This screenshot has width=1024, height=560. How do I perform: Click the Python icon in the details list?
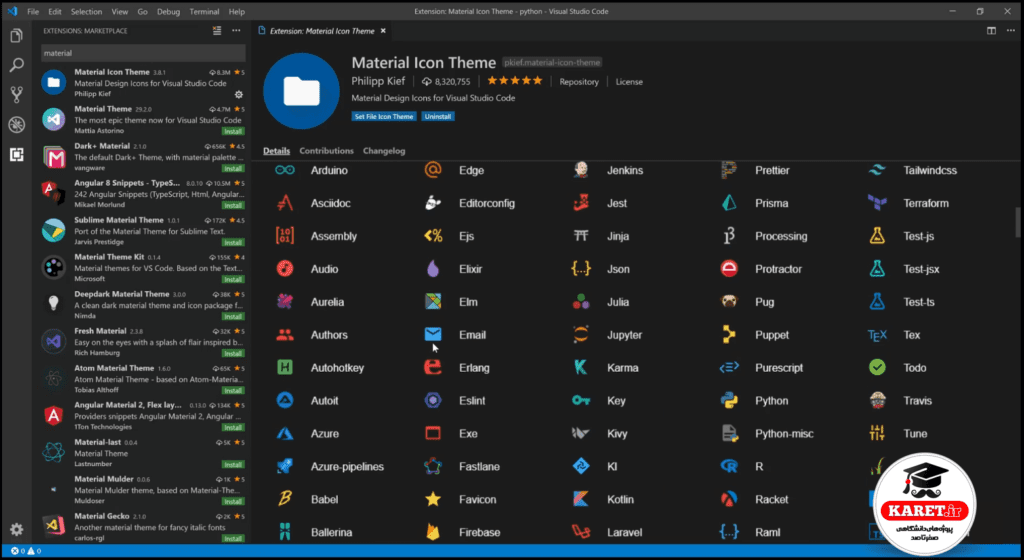(729, 401)
